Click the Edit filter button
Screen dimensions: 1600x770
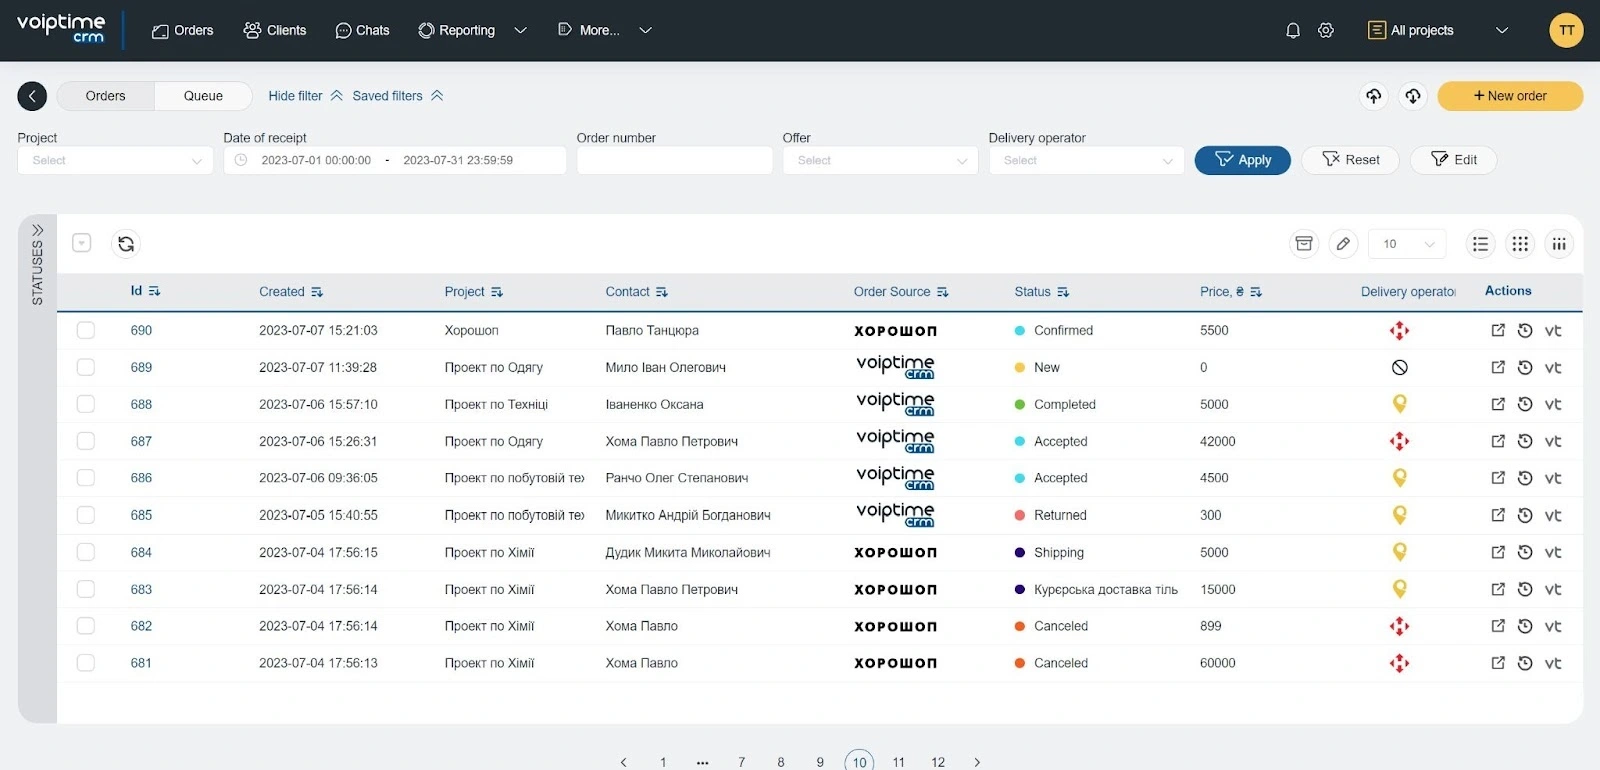tap(1453, 160)
